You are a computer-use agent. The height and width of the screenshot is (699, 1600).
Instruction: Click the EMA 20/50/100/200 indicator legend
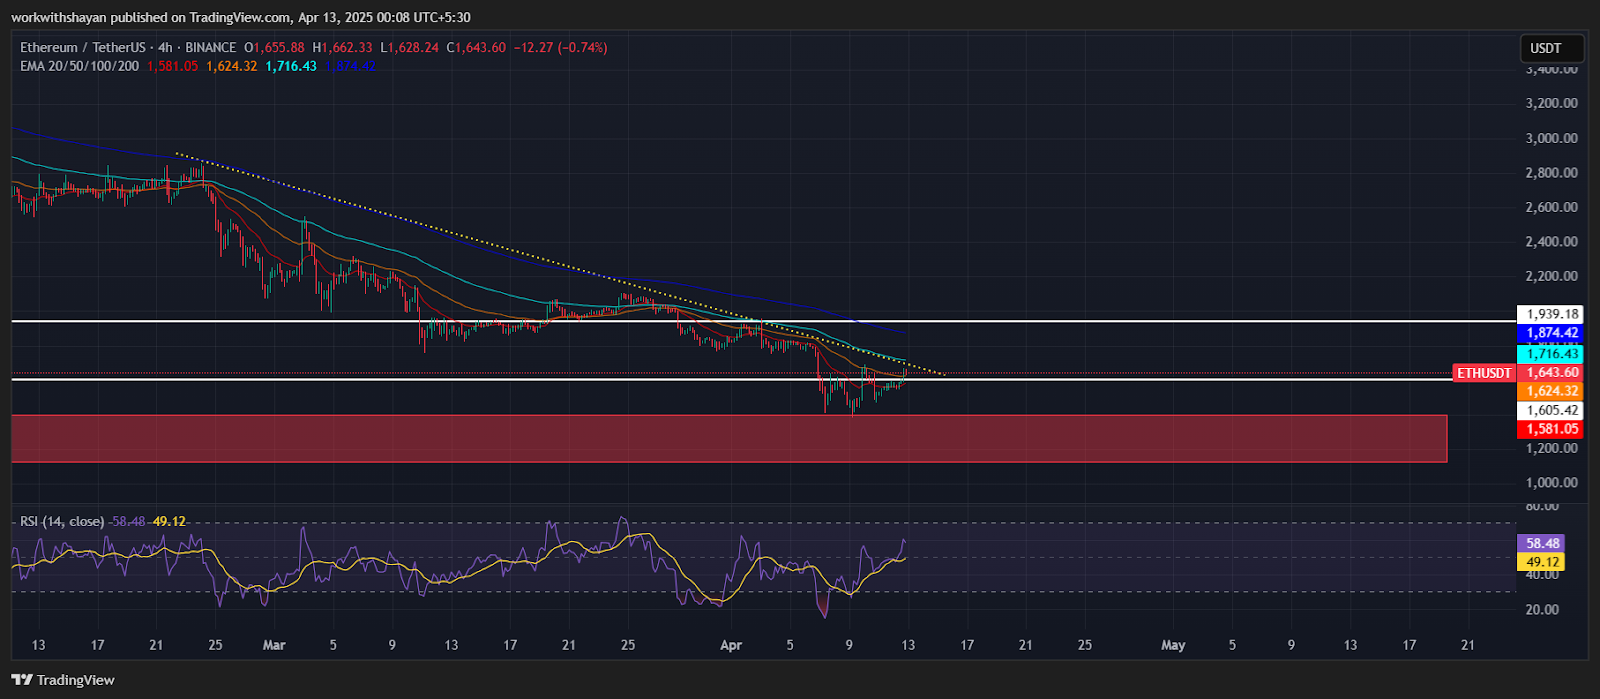point(79,66)
